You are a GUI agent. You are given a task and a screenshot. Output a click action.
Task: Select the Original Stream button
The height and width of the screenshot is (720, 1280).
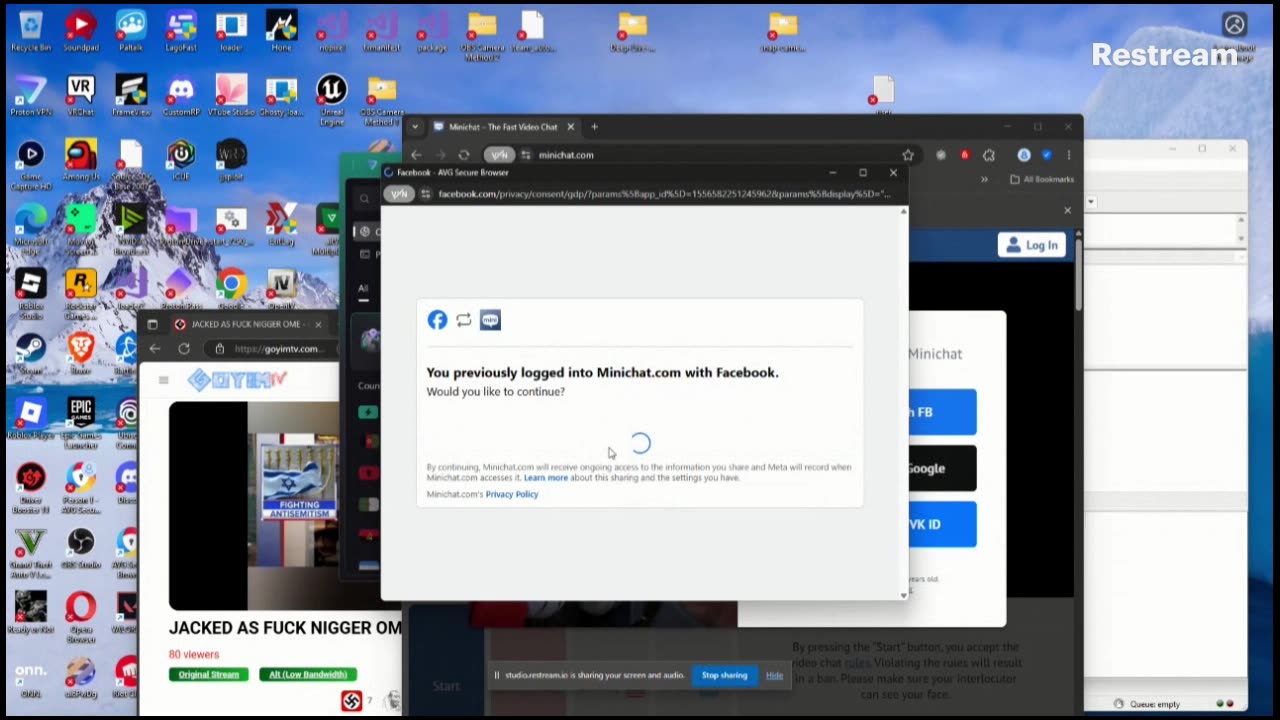[x=209, y=674]
